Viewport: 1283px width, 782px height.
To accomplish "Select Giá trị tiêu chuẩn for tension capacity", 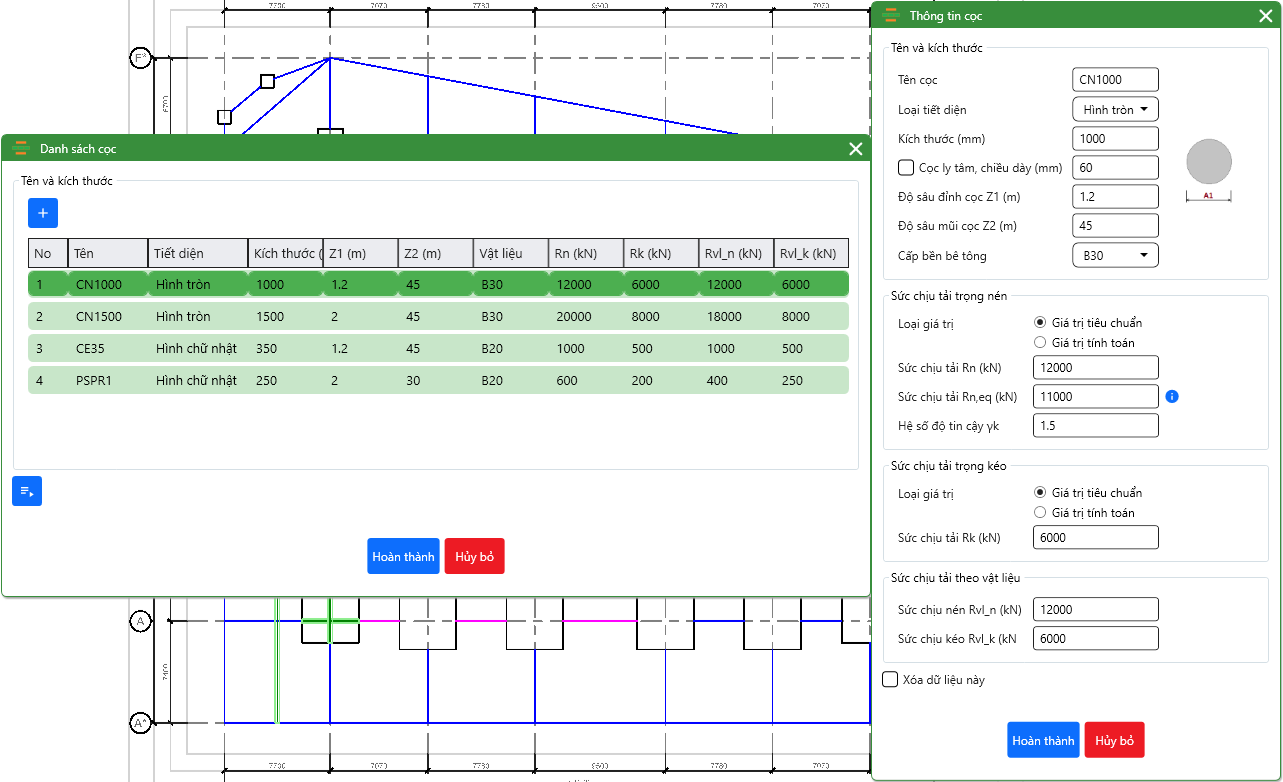I will pos(1040,493).
